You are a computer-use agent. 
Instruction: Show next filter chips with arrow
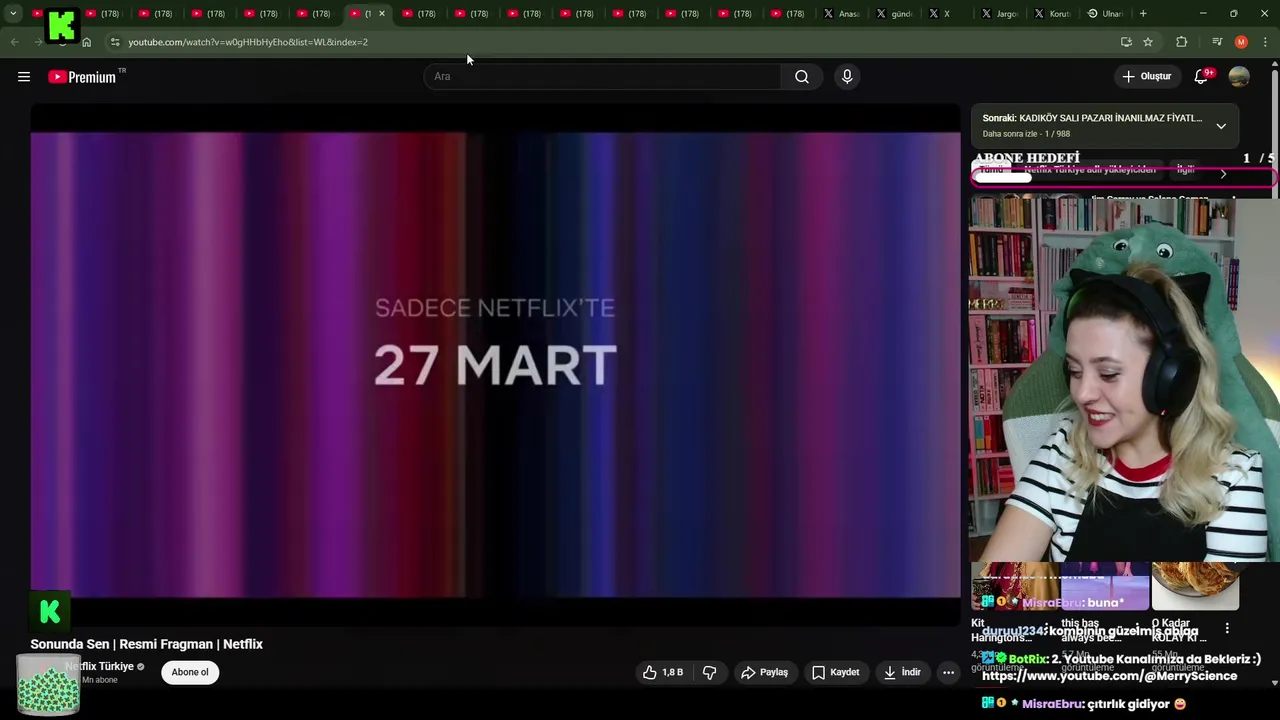(x=1223, y=174)
